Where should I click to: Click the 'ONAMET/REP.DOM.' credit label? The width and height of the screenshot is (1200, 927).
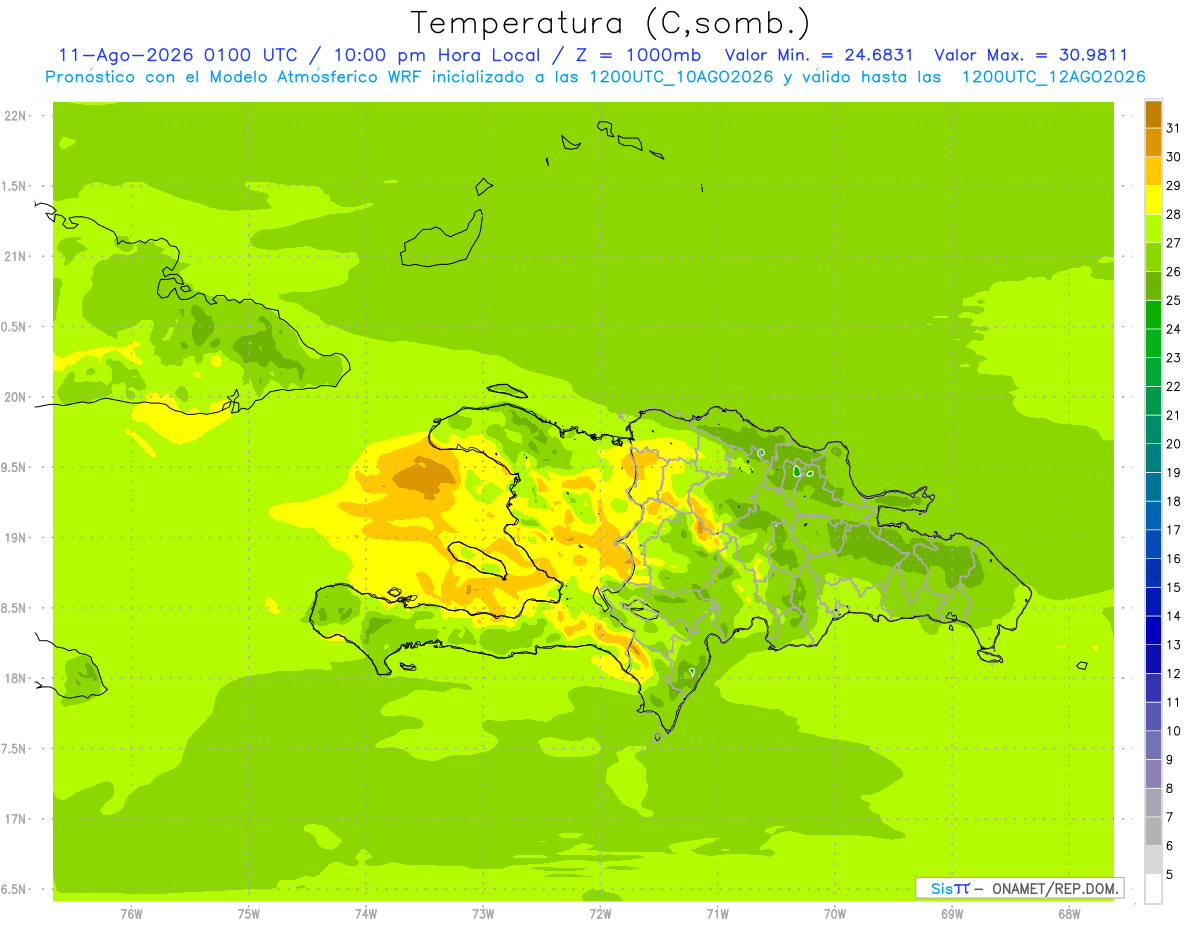(x=1054, y=888)
